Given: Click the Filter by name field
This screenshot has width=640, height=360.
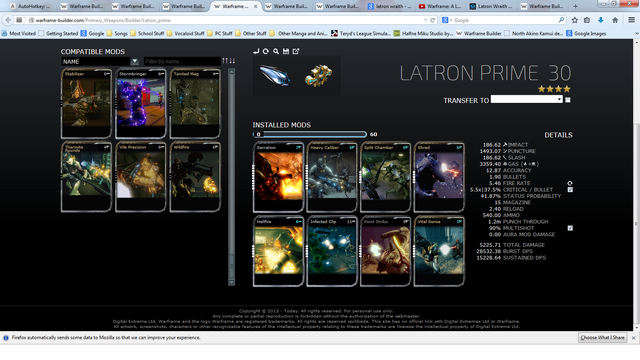Looking at the screenshot, I should tap(182, 61).
